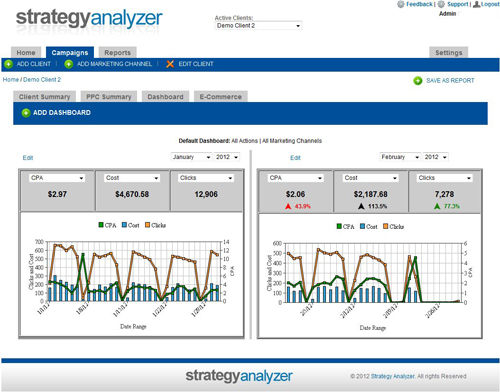Click the red up arrow next to 43.9%
Image resolution: width=500 pixels, height=392 pixels.
tap(288, 206)
